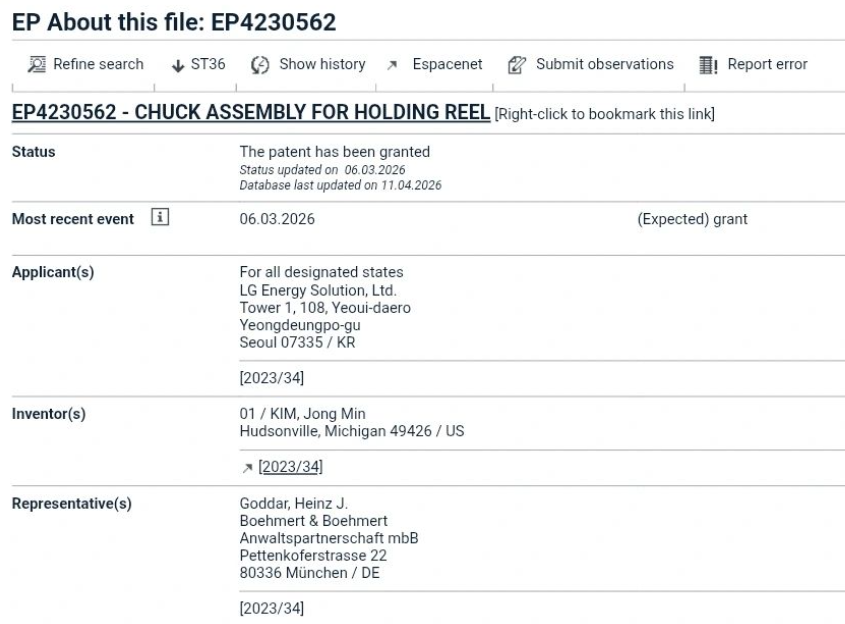Go to the Espacenet text label
The width and height of the screenshot is (845, 624).
[x=447, y=65]
